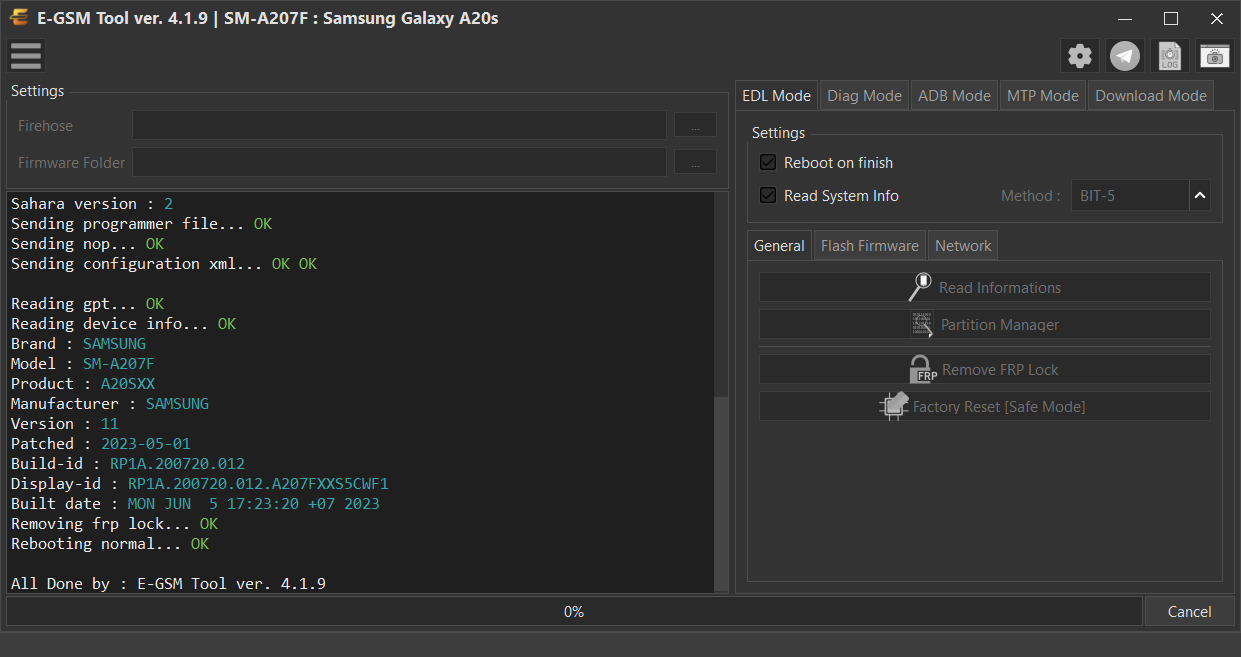Viewport: 1241px width, 657px height.
Task: Switch to Download Mode tab
Action: click(1151, 95)
